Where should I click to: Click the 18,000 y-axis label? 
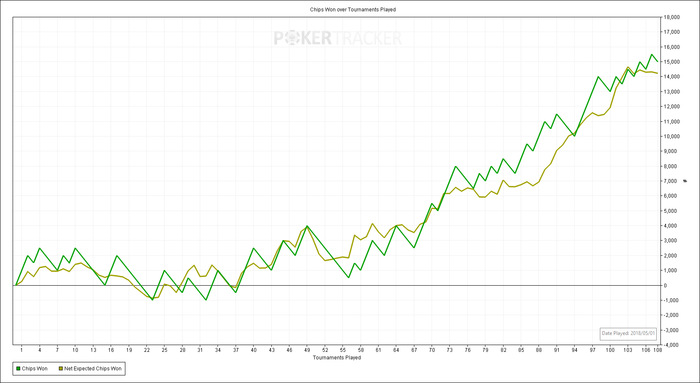pos(672,17)
